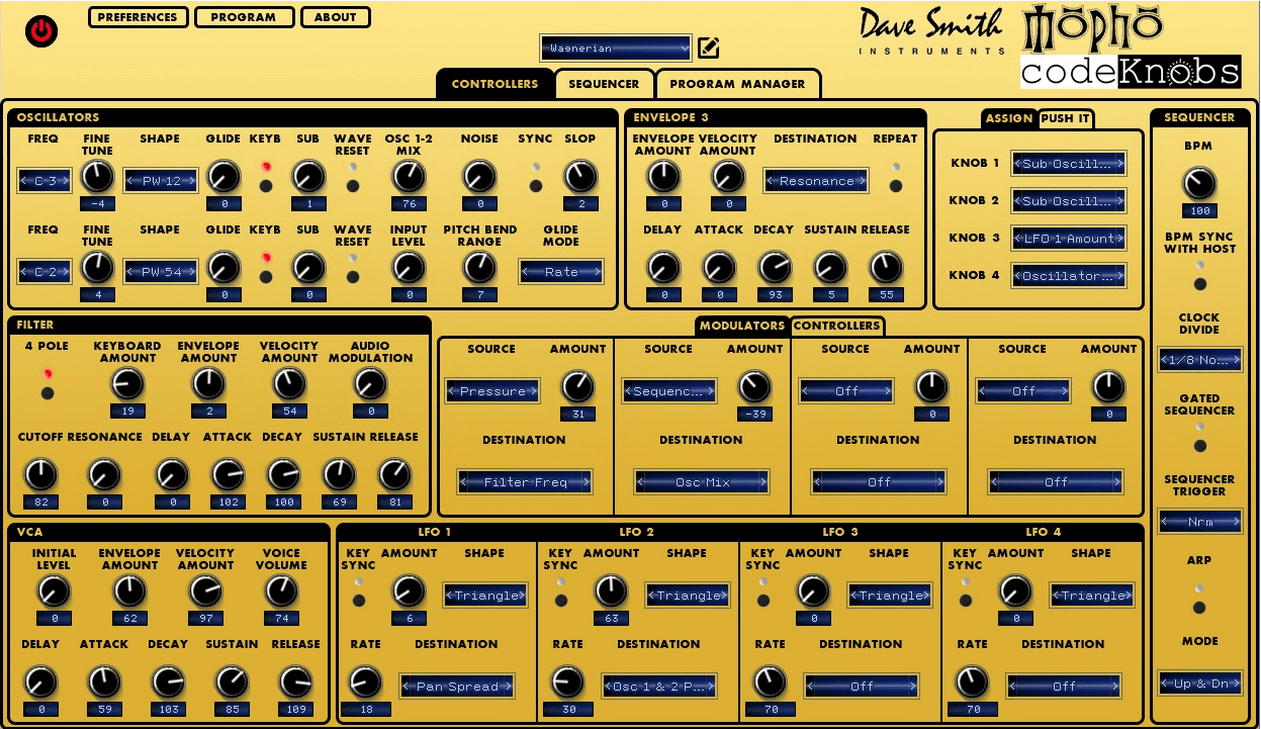
Task: Open oscillator 1 frequency dropdown showing C 3
Action: point(45,181)
